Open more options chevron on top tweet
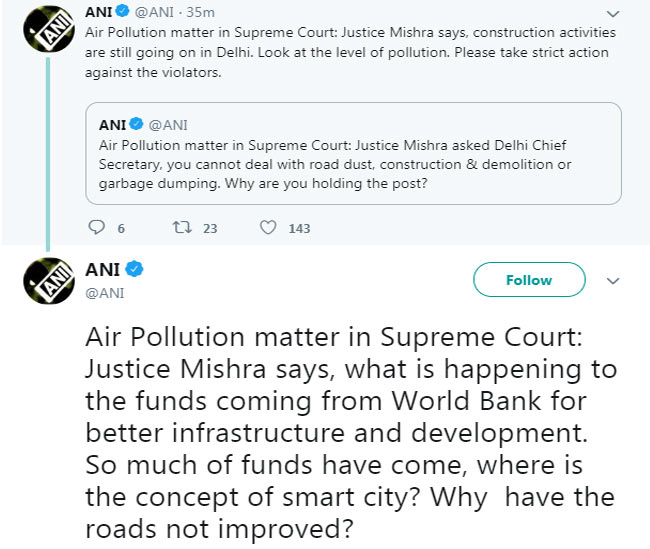 tap(614, 16)
